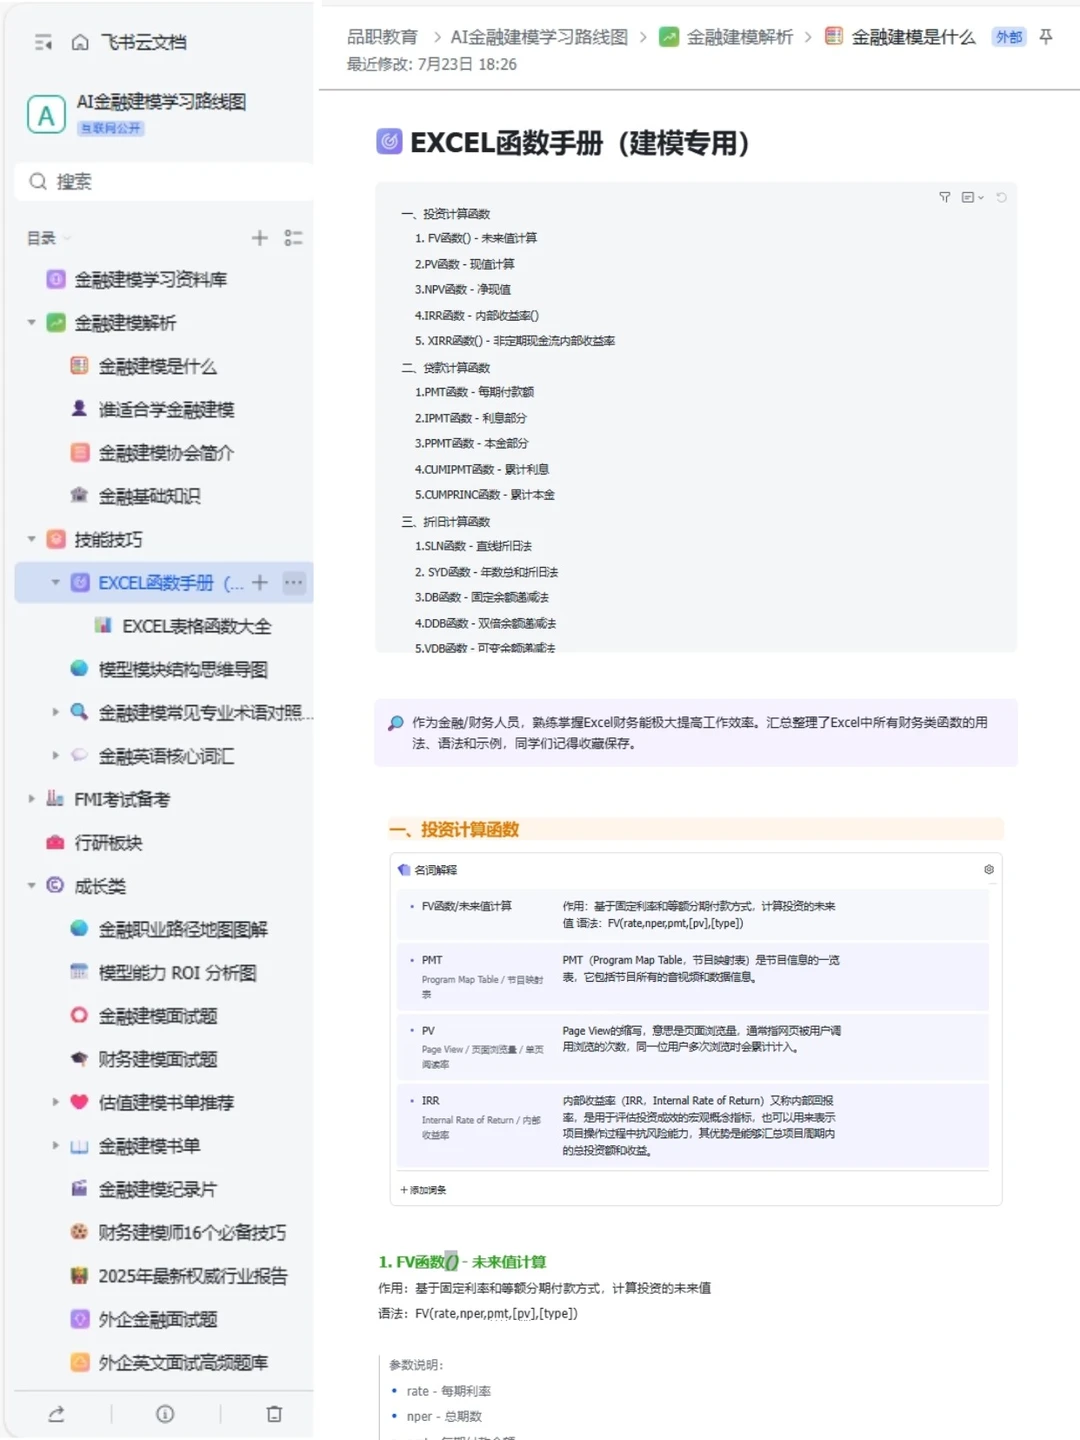The image size is (1080, 1440).
Task: Click the info icon at sidebar bottom
Action: click(x=165, y=1414)
